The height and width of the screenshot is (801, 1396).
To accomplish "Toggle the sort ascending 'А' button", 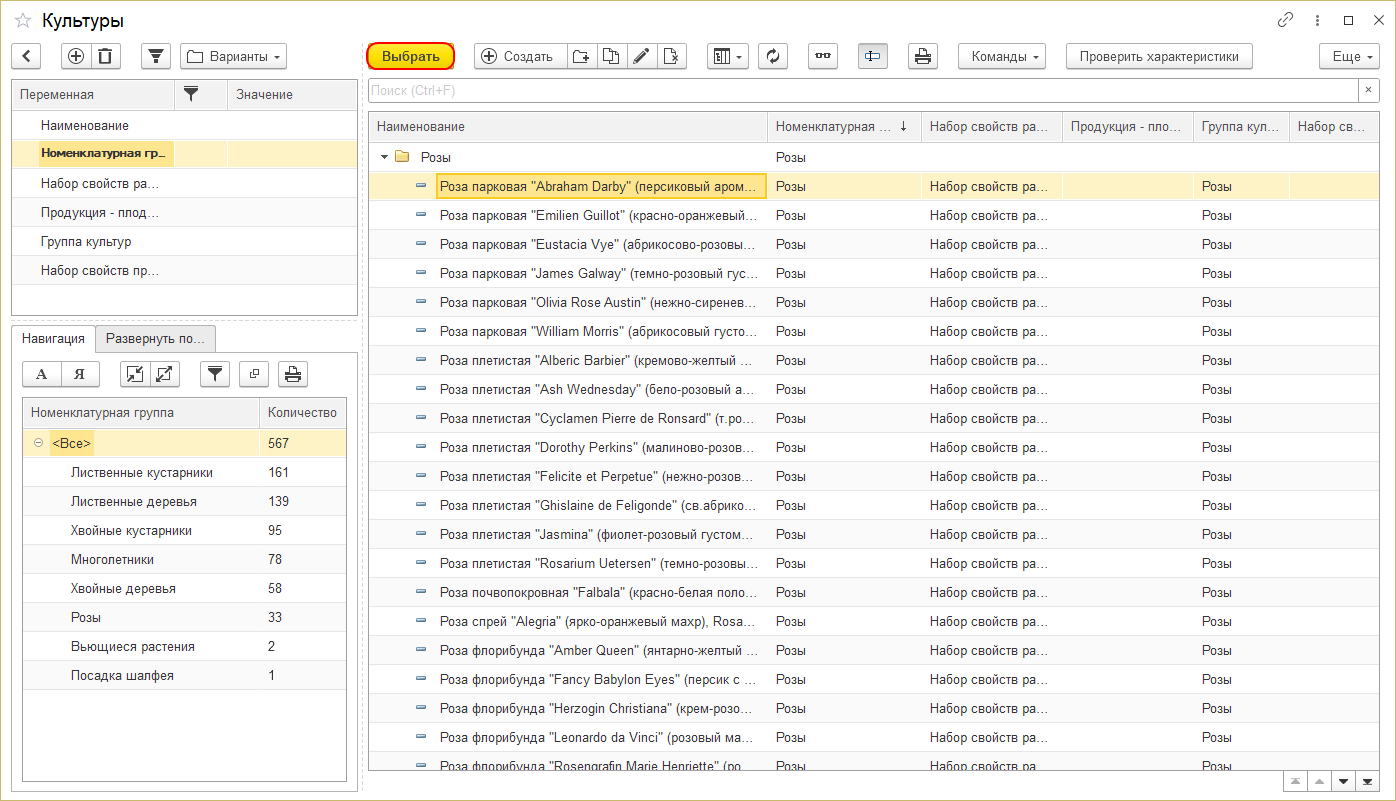I will (42, 374).
